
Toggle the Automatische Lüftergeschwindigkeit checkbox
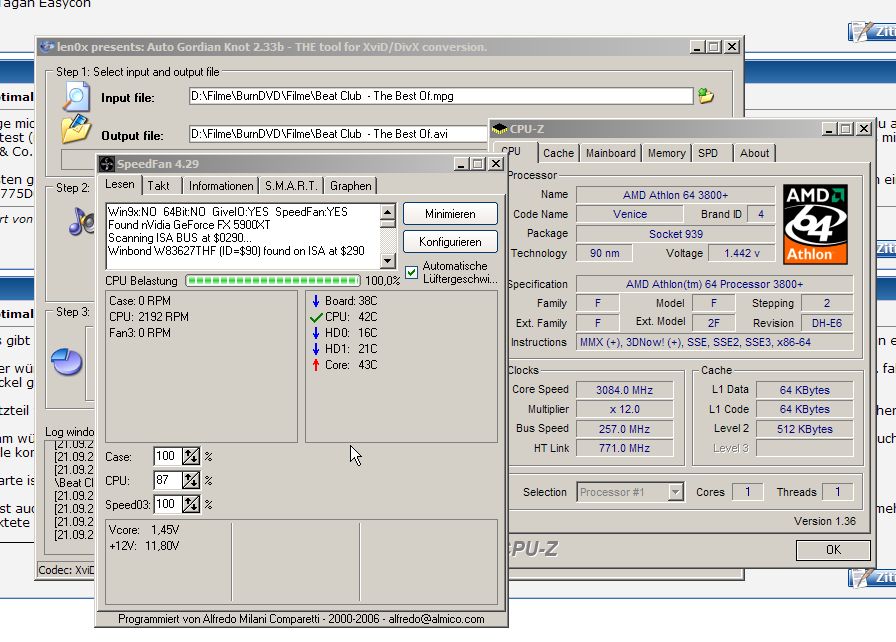[x=412, y=272]
